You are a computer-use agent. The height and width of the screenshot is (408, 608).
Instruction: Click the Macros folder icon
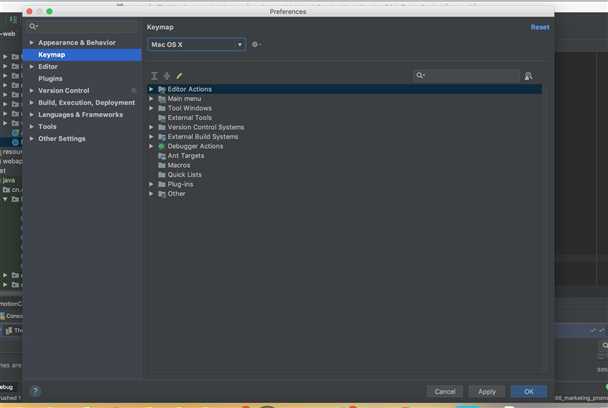click(162, 165)
